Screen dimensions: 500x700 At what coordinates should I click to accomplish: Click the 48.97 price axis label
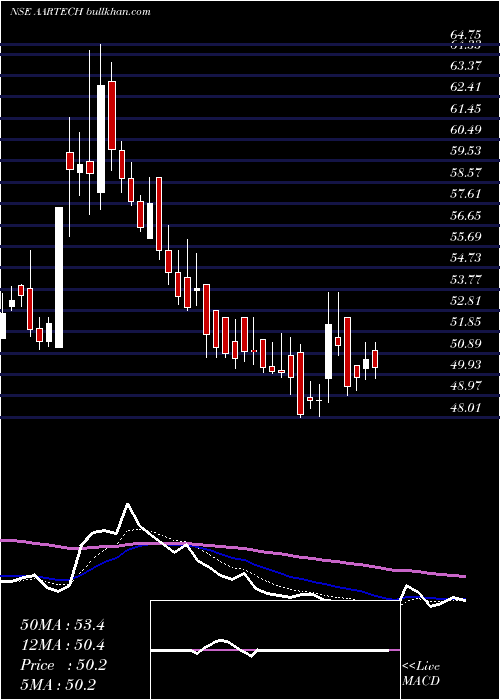(466, 386)
